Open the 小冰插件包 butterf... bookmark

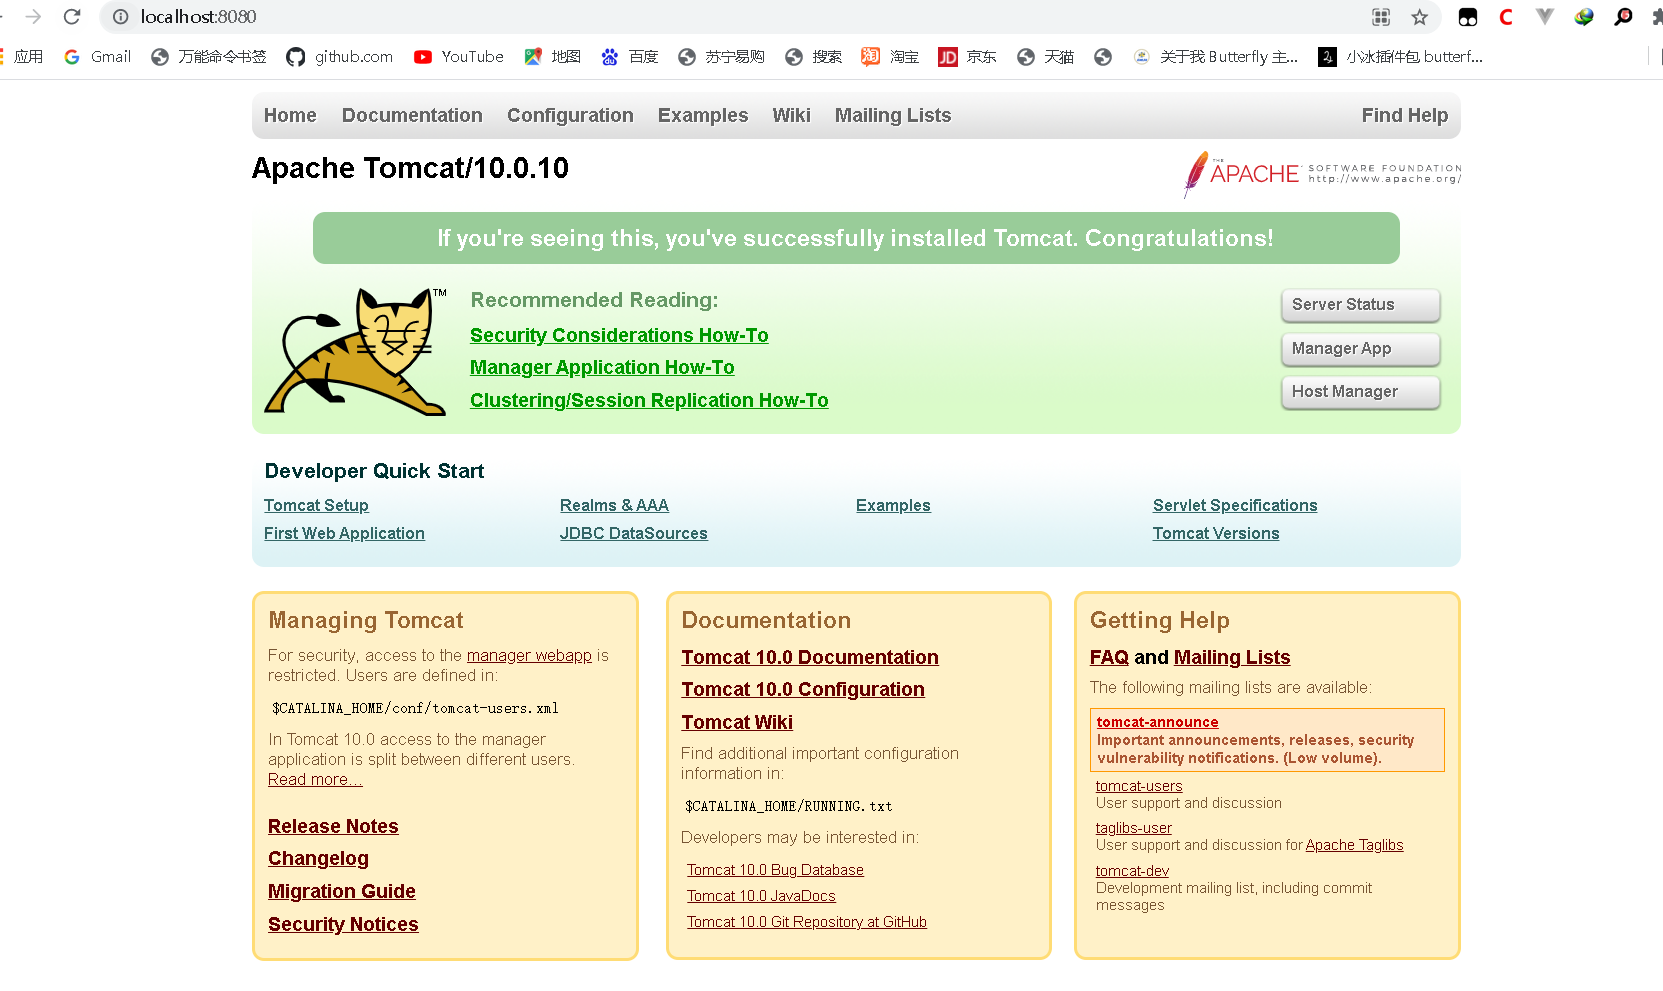point(1401,57)
